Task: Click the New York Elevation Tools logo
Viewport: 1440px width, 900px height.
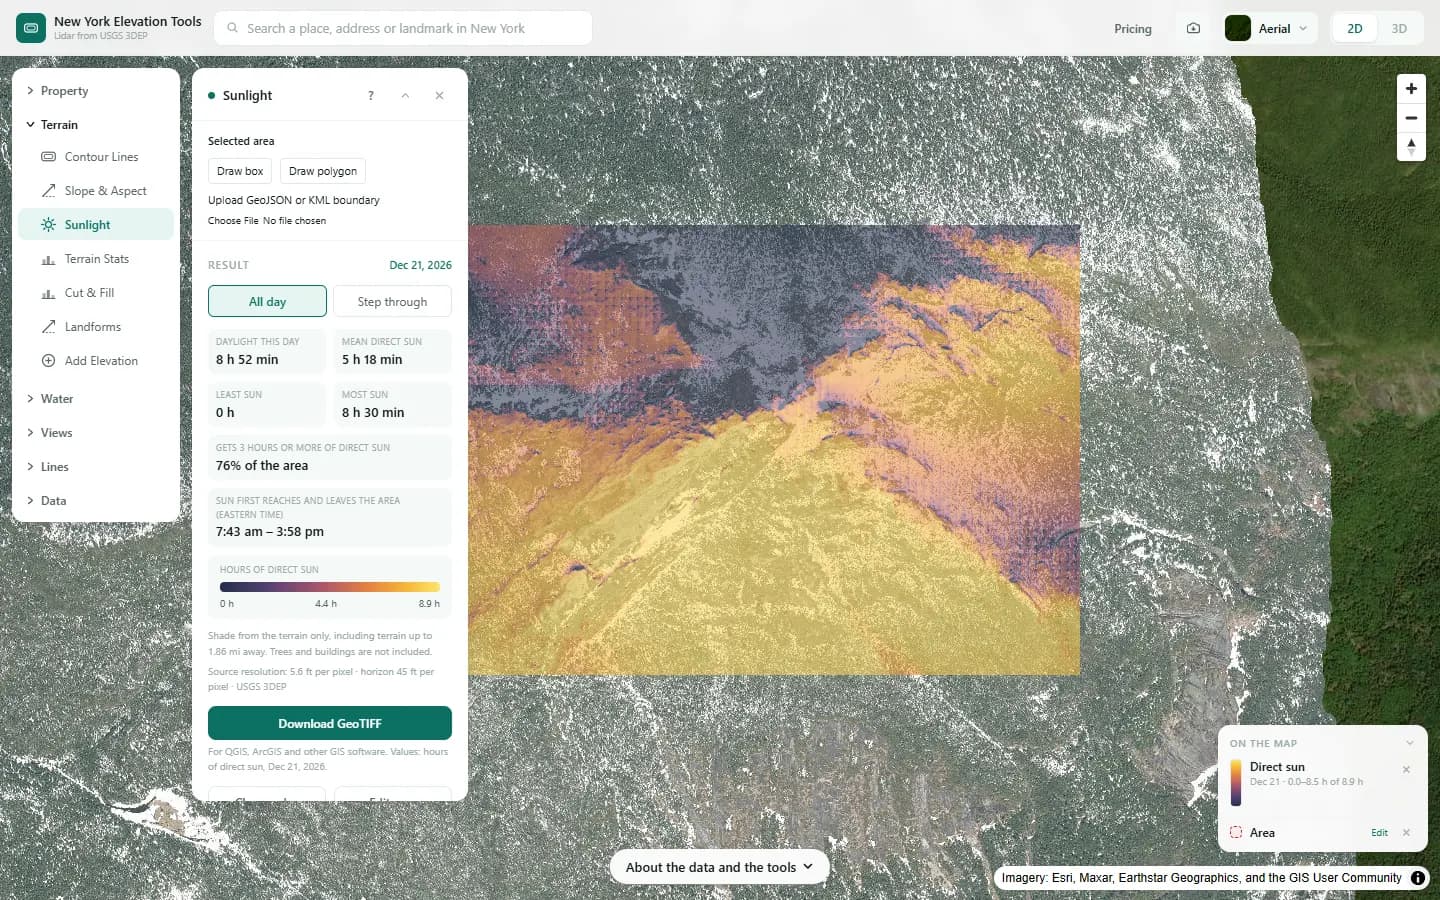Action: tap(31, 28)
